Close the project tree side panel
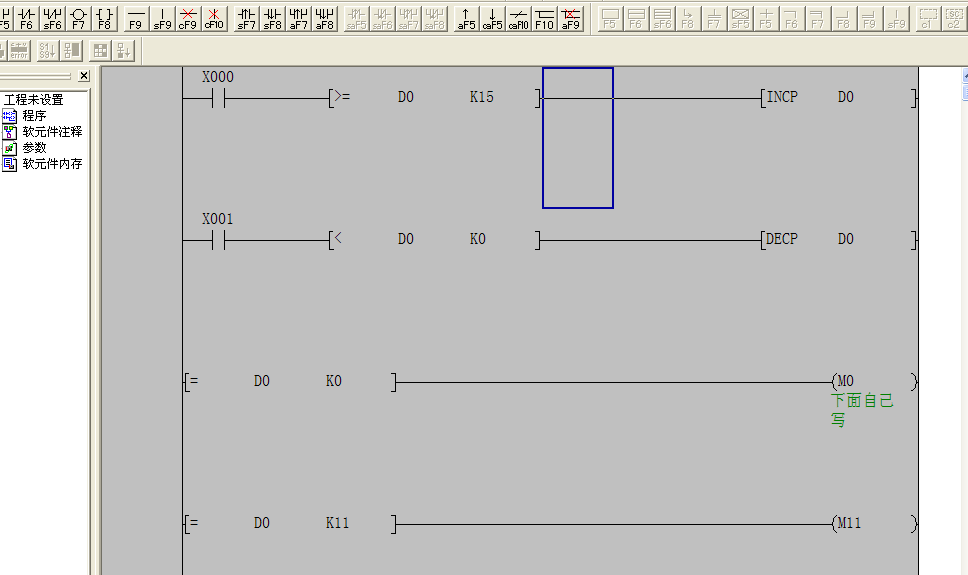968x575 pixels. (84, 76)
